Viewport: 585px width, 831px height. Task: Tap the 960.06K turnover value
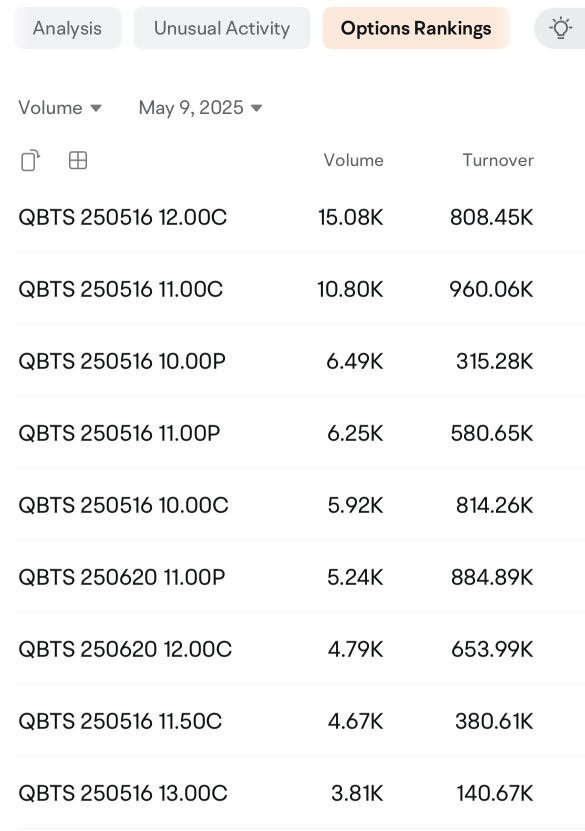491,289
